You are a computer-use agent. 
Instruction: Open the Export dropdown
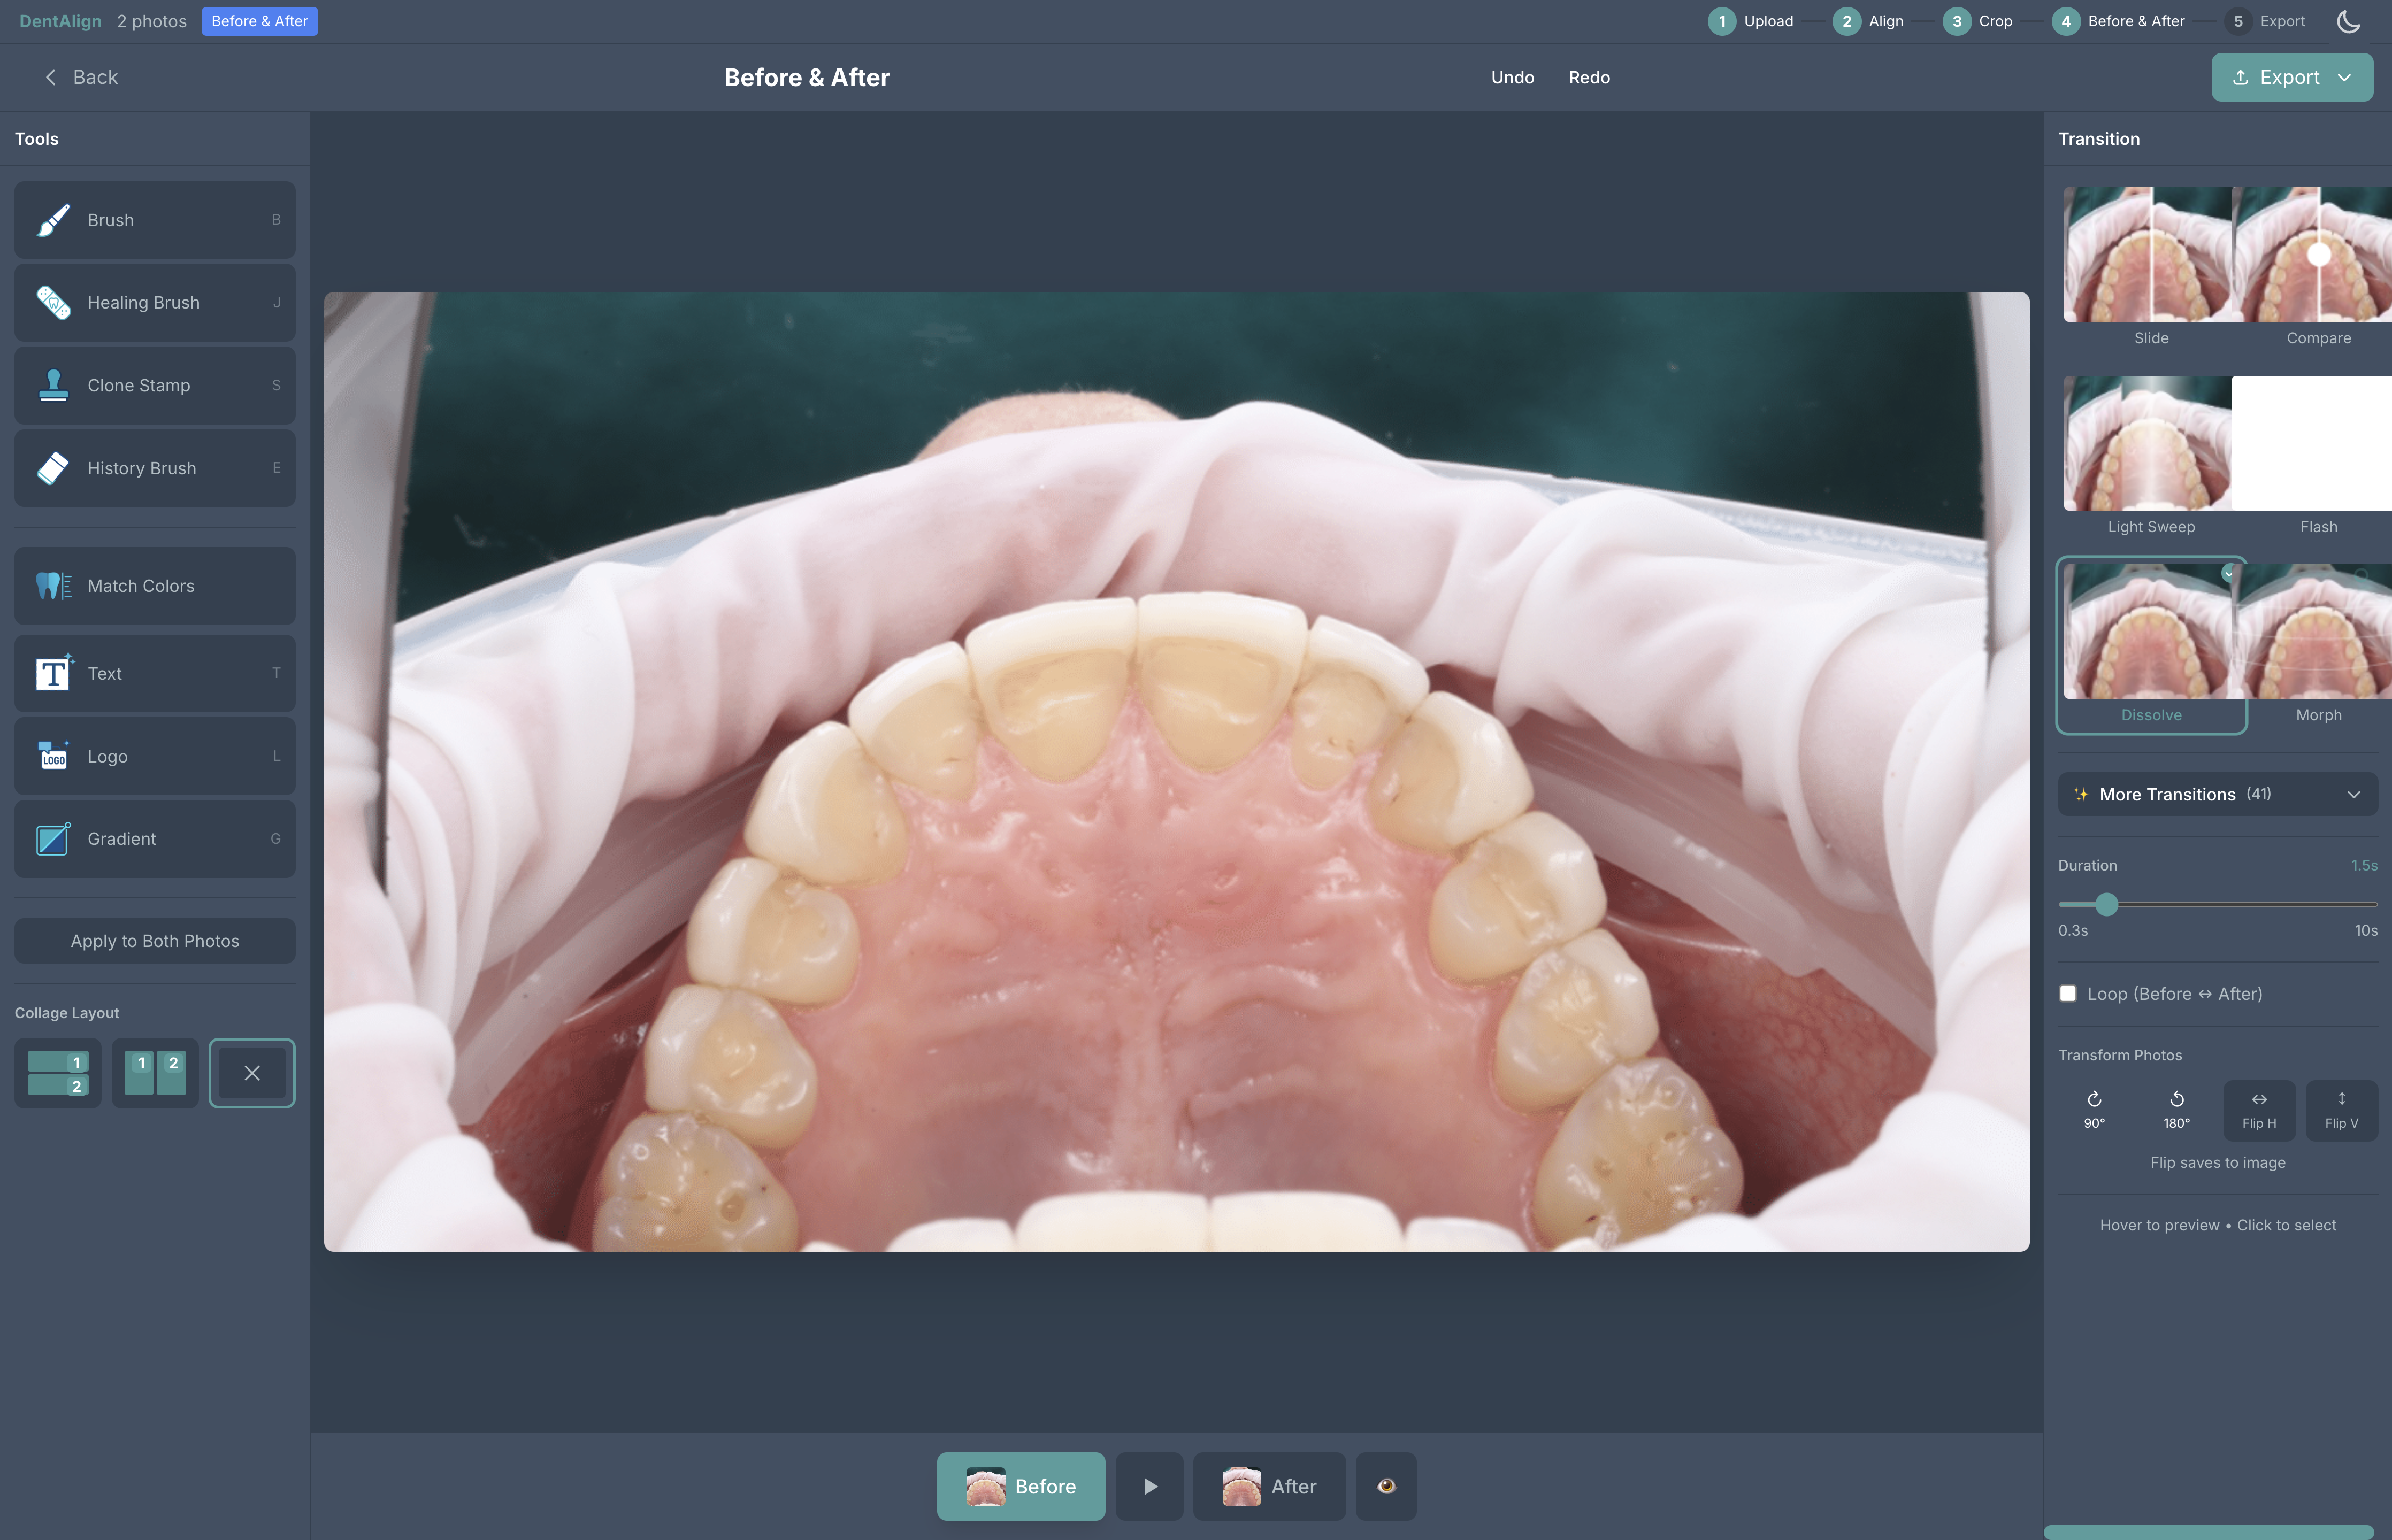click(x=2291, y=77)
